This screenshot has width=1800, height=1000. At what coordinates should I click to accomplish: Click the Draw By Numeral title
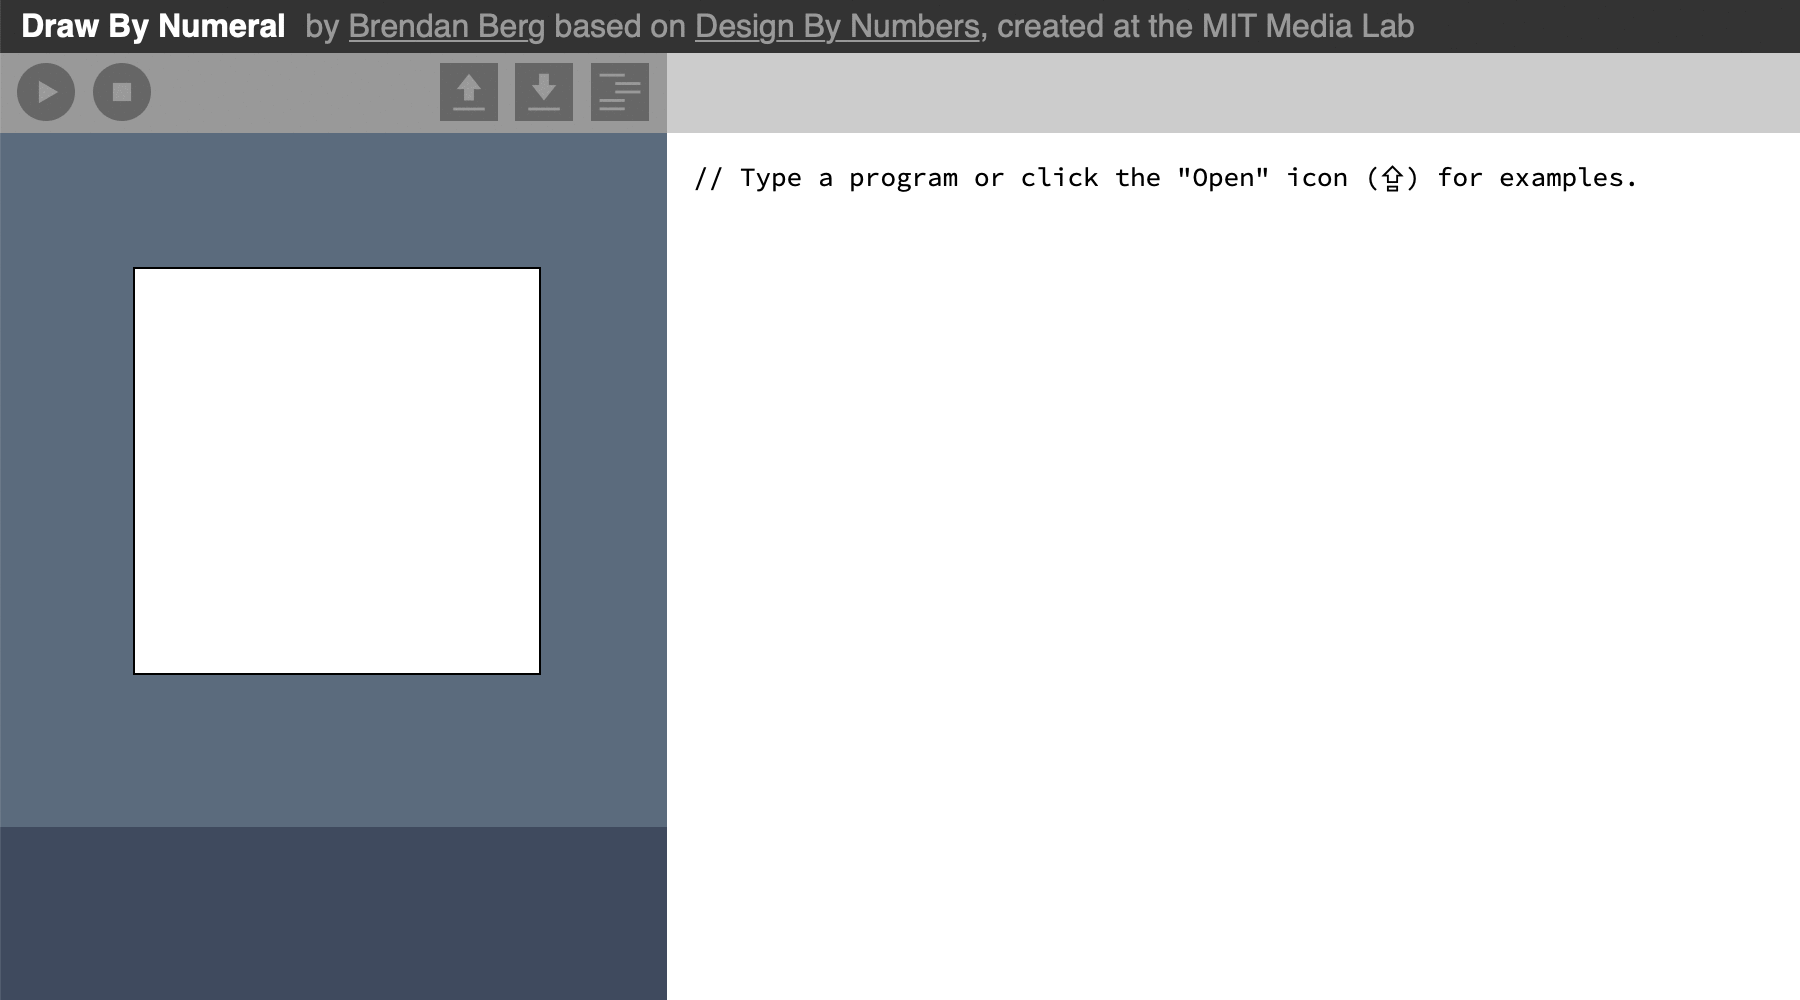point(153,26)
